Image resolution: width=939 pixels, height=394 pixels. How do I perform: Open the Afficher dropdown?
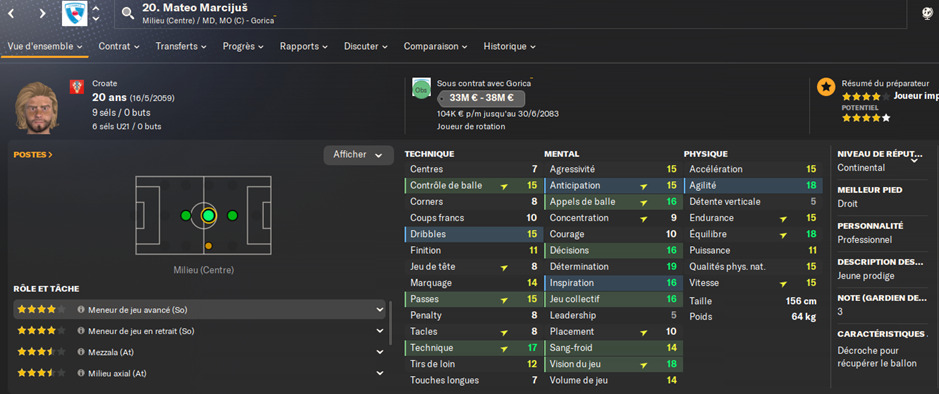coord(359,154)
